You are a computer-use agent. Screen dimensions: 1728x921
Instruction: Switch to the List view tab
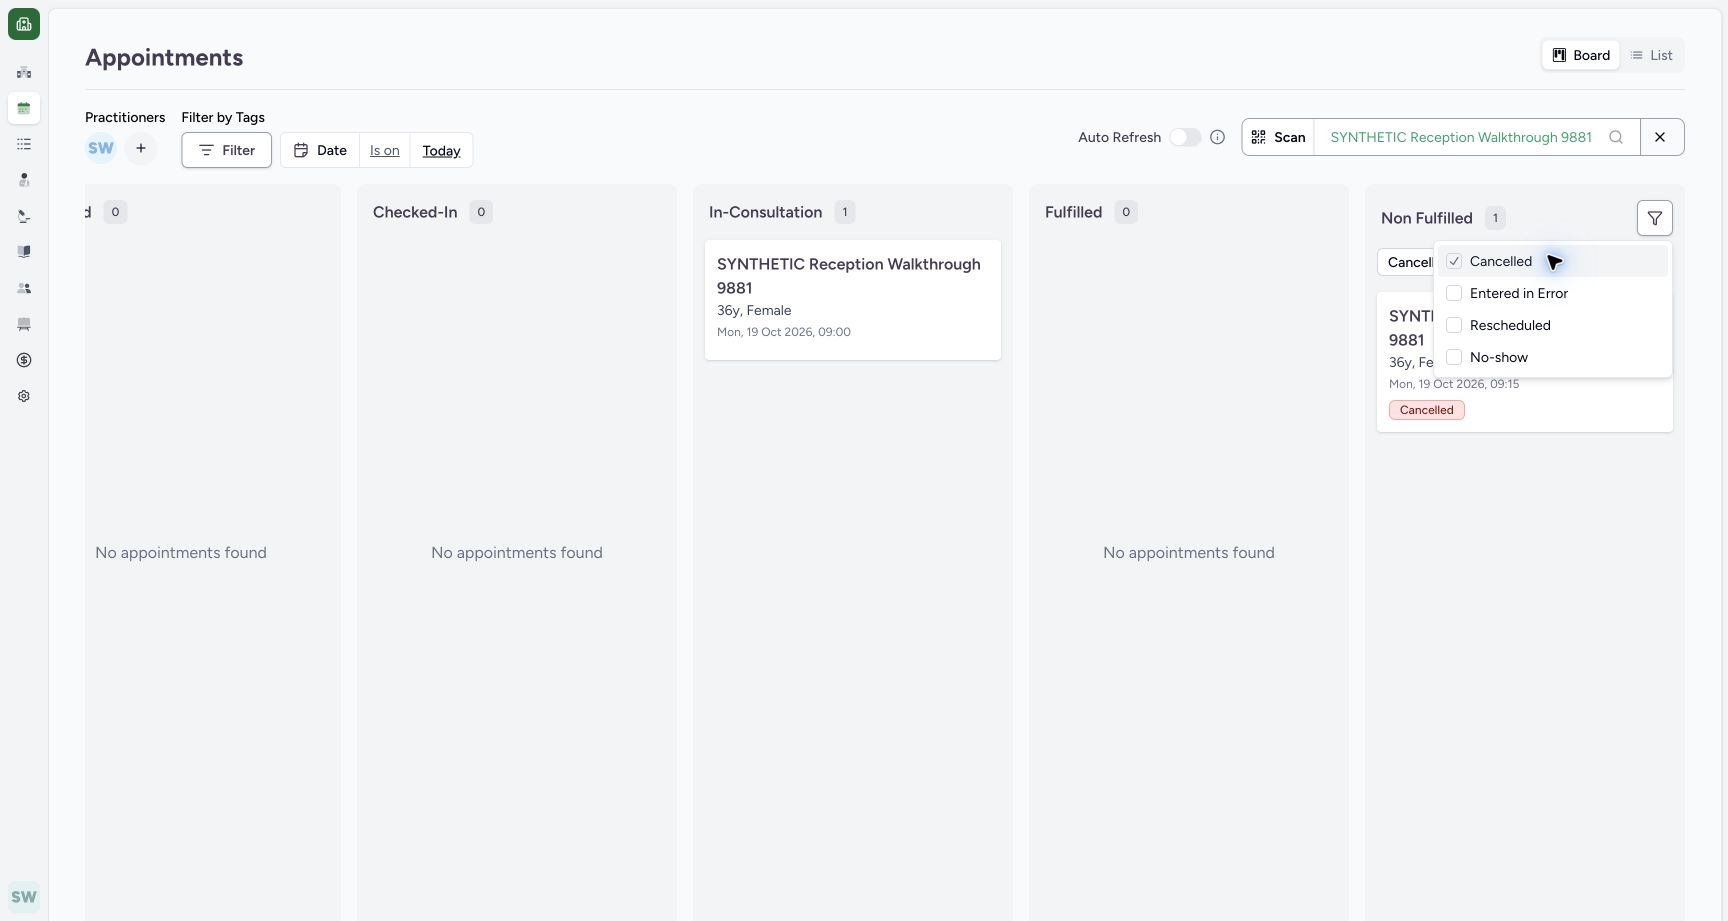pos(1652,55)
